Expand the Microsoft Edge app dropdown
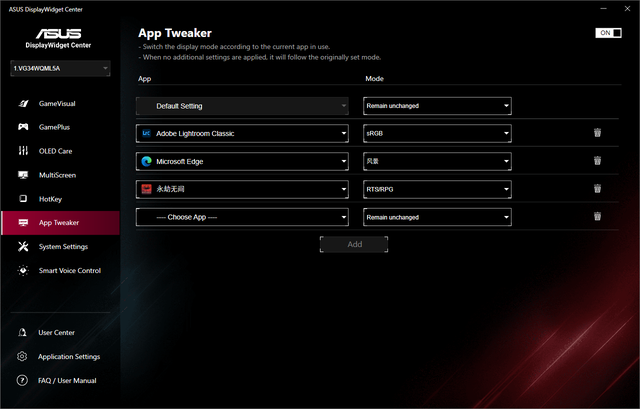640x409 pixels. (x=242, y=161)
